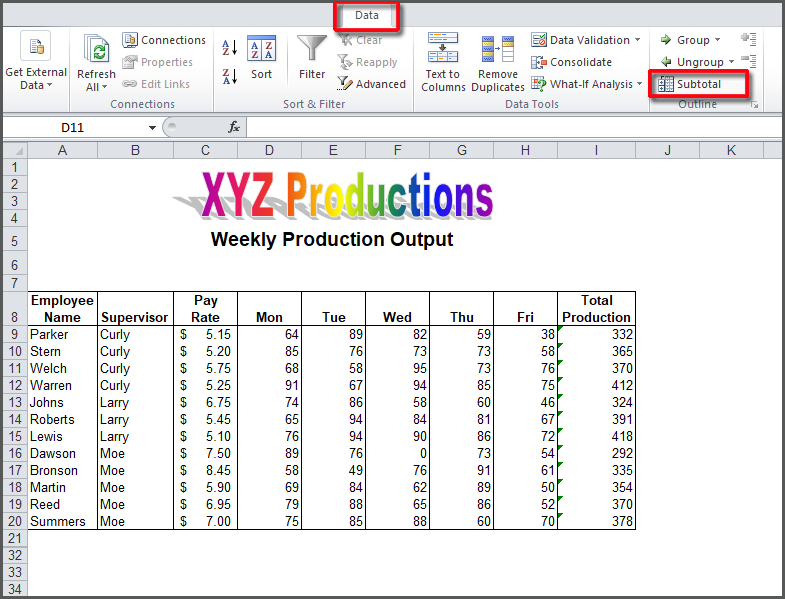
Task: Select employee cell Dawson
Action: tap(63, 454)
